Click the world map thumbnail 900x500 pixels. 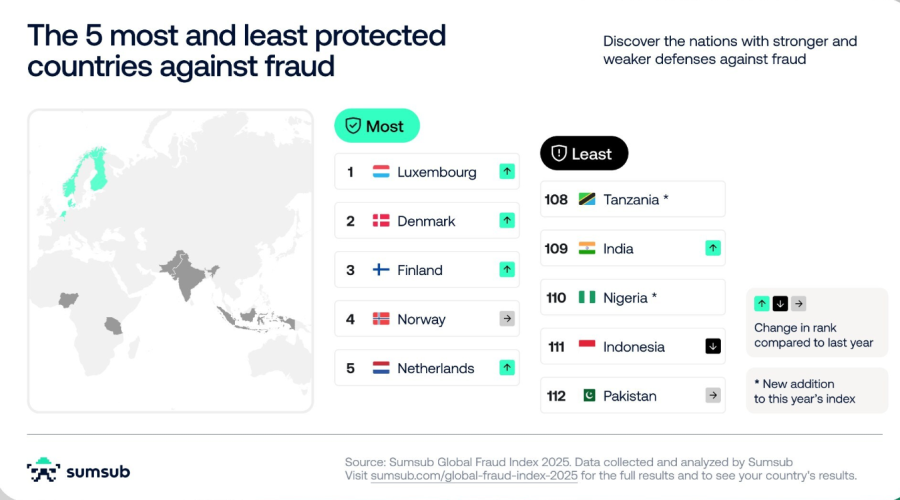pyautogui.click(x=170, y=260)
